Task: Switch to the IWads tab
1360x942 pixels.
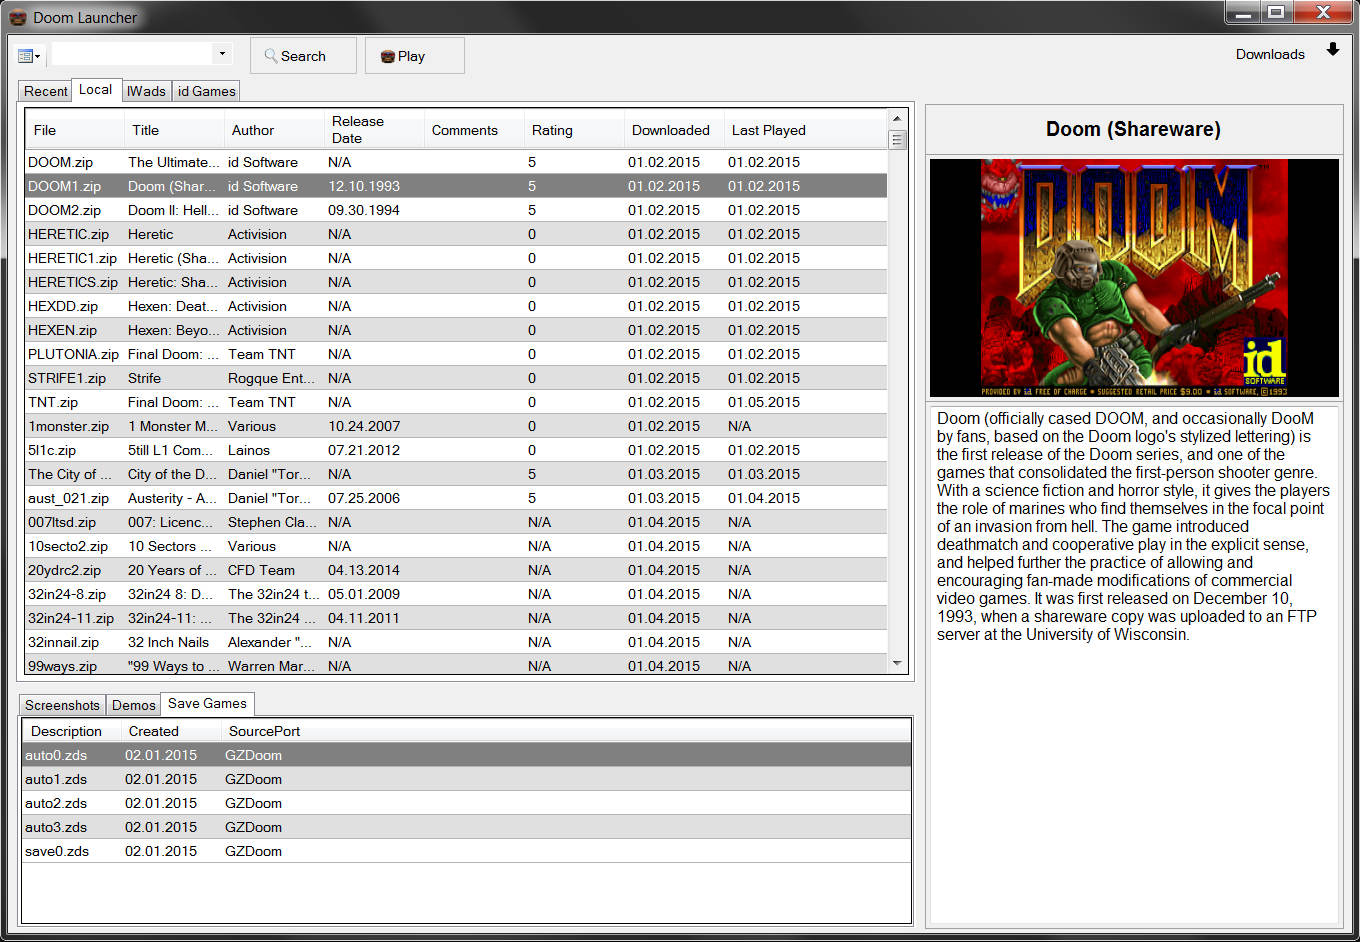Action: (146, 91)
